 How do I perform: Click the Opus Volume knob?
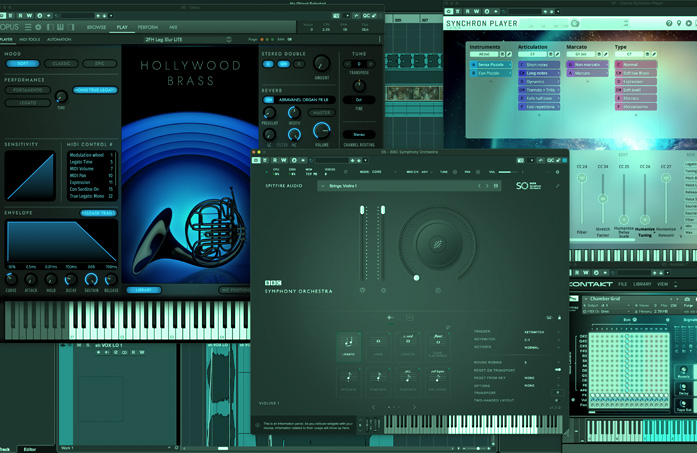click(321, 130)
